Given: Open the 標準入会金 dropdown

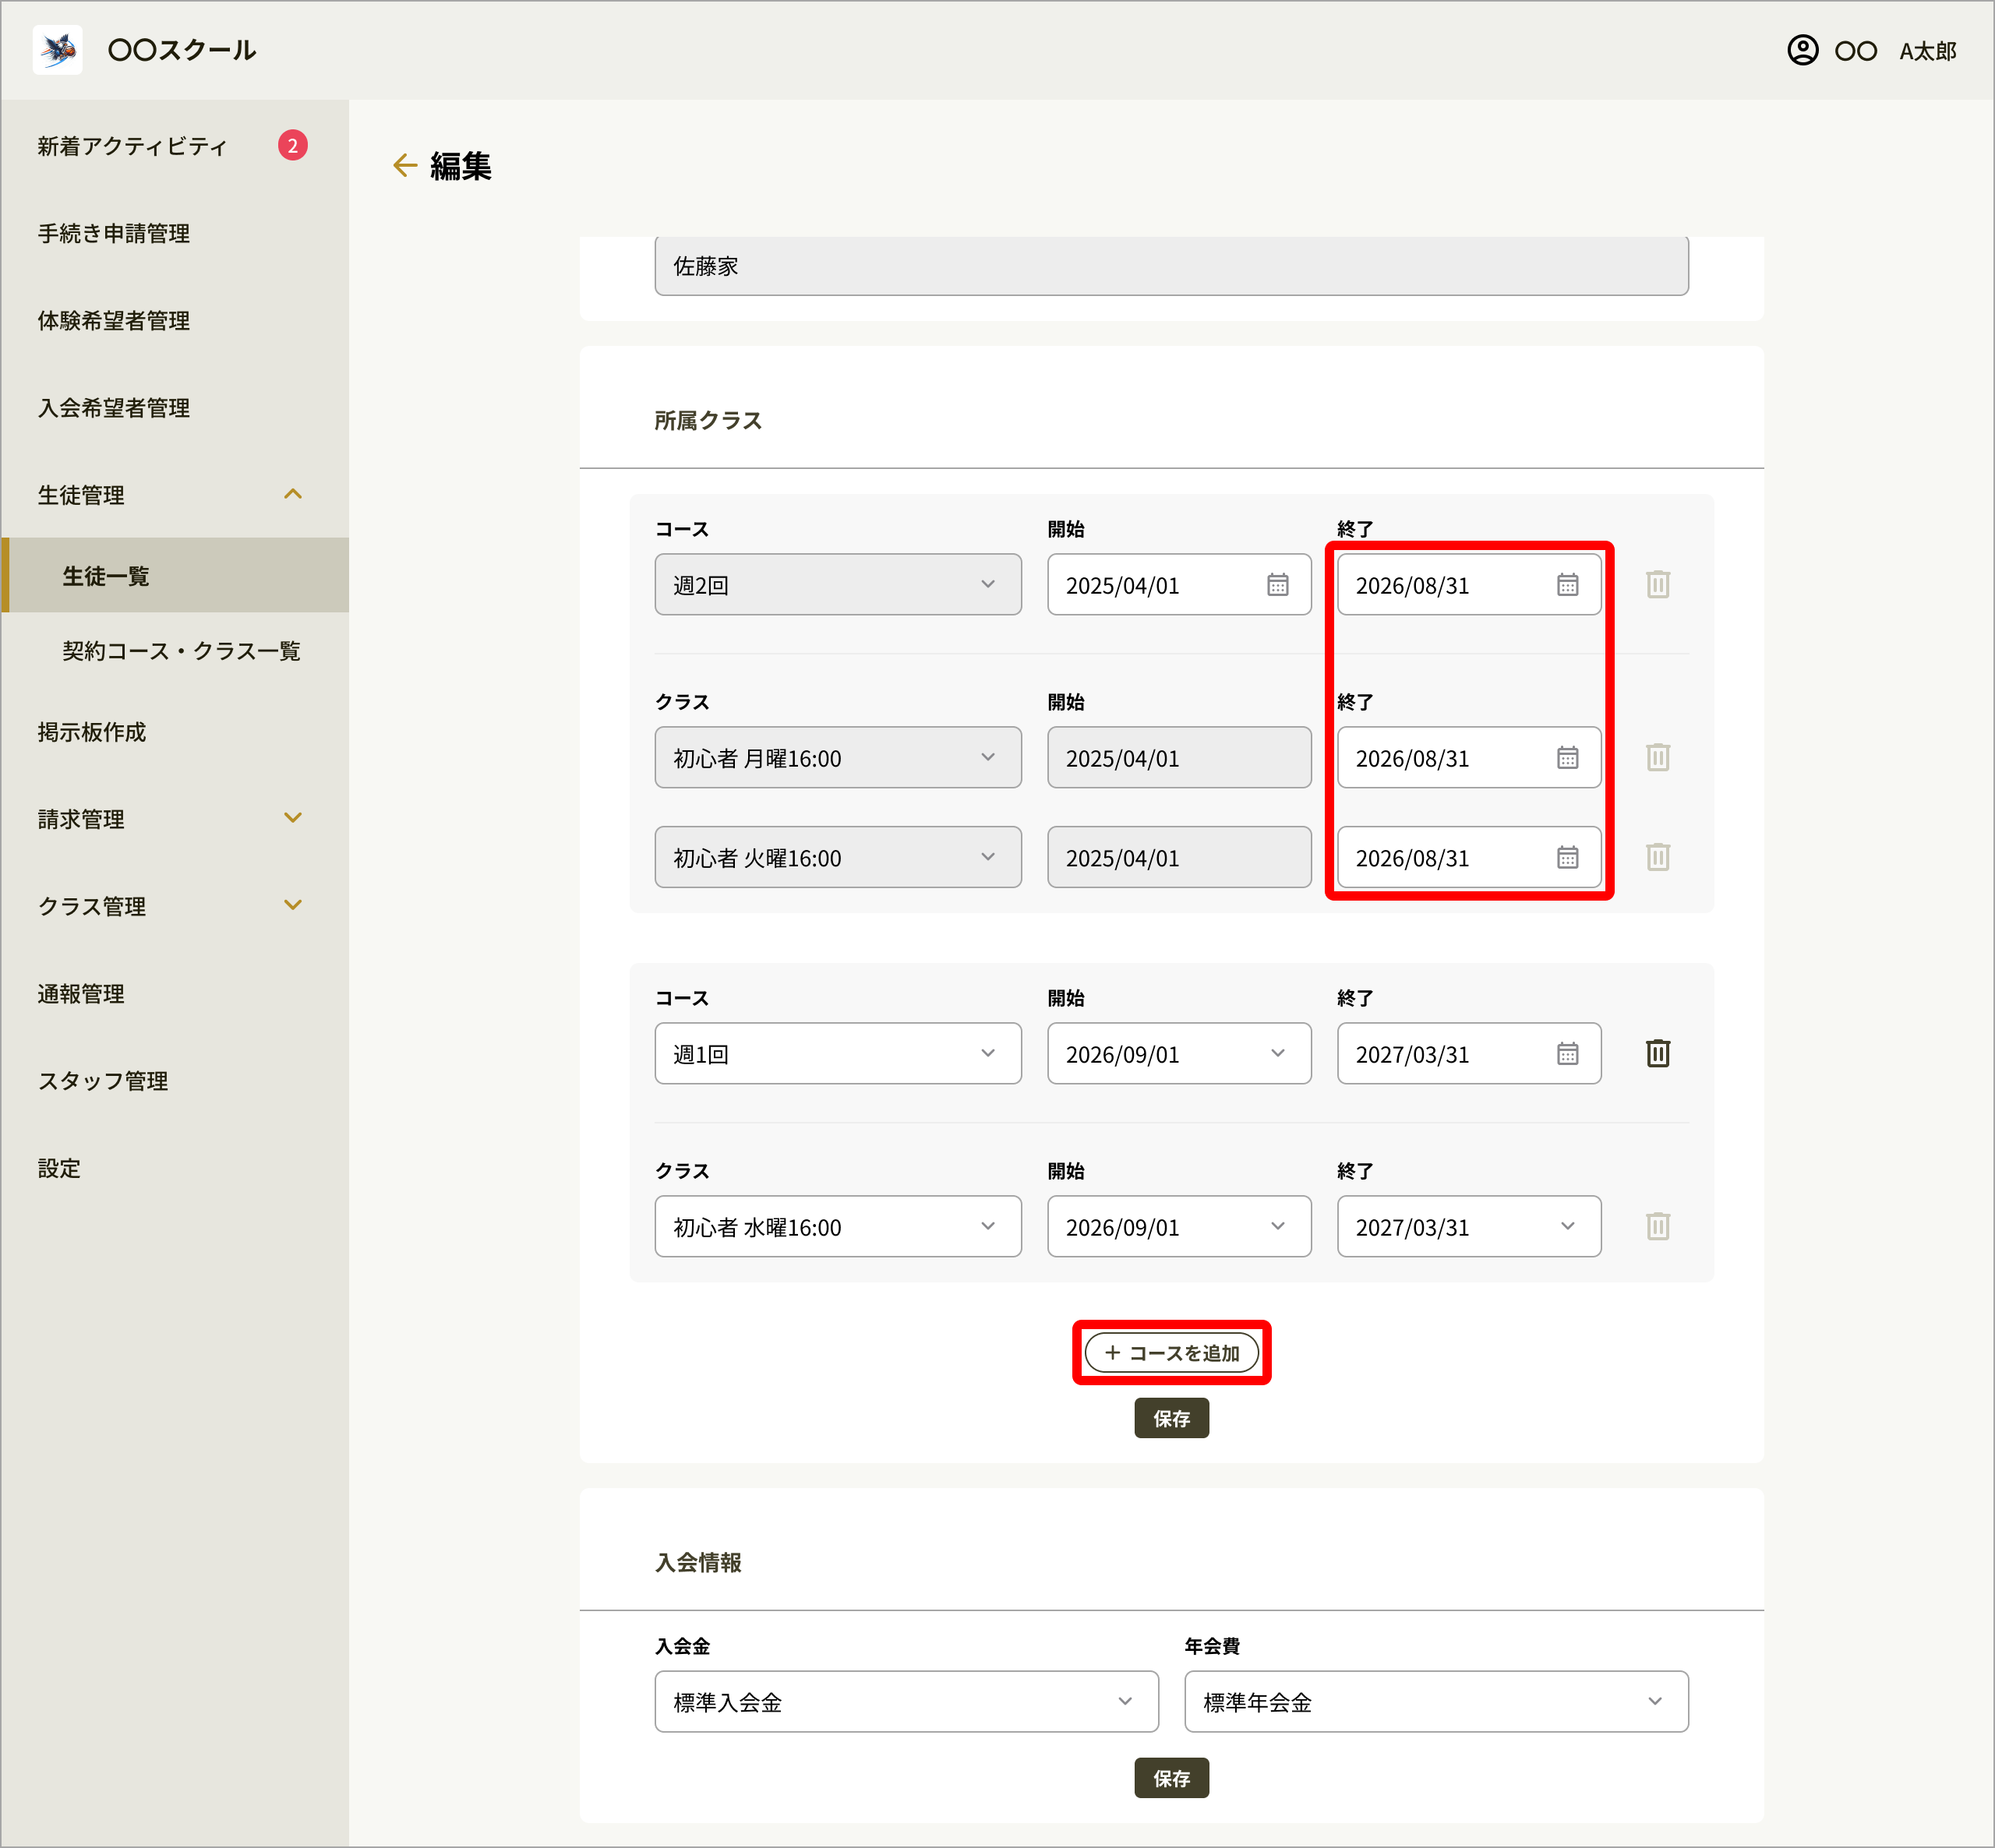Looking at the screenshot, I should 906,1701.
